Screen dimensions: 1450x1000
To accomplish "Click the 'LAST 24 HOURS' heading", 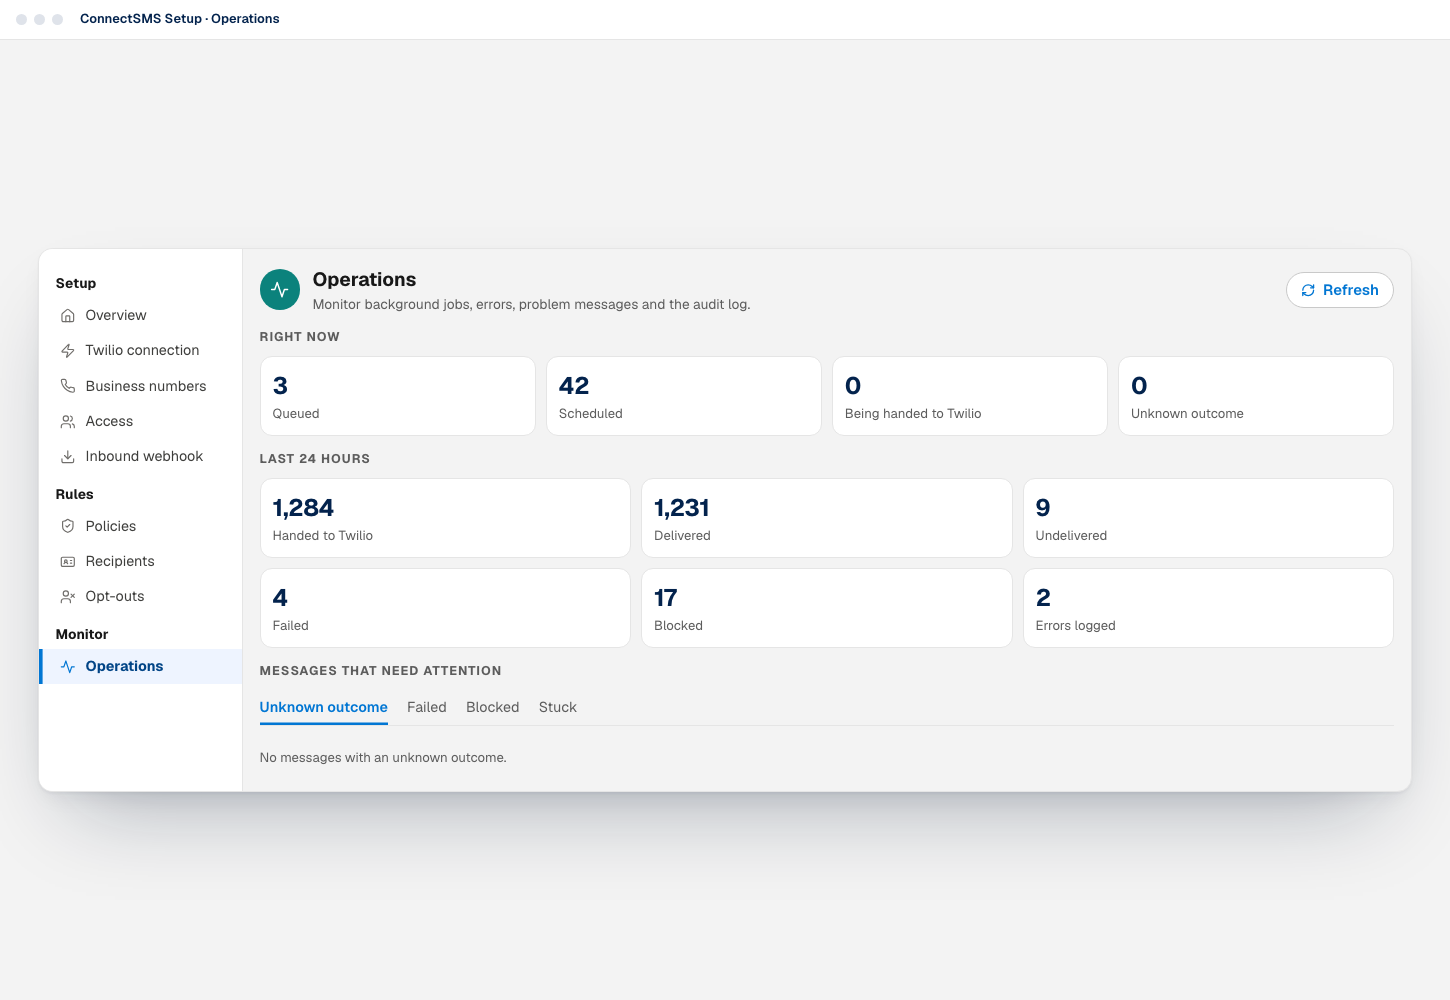I will [x=315, y=459].
